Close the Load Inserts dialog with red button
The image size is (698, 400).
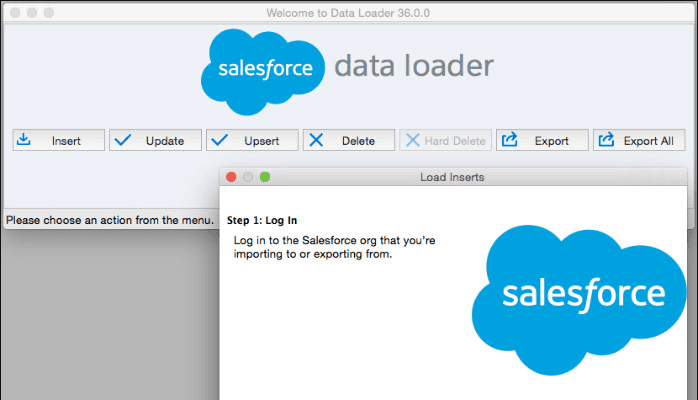click(231, 177)
